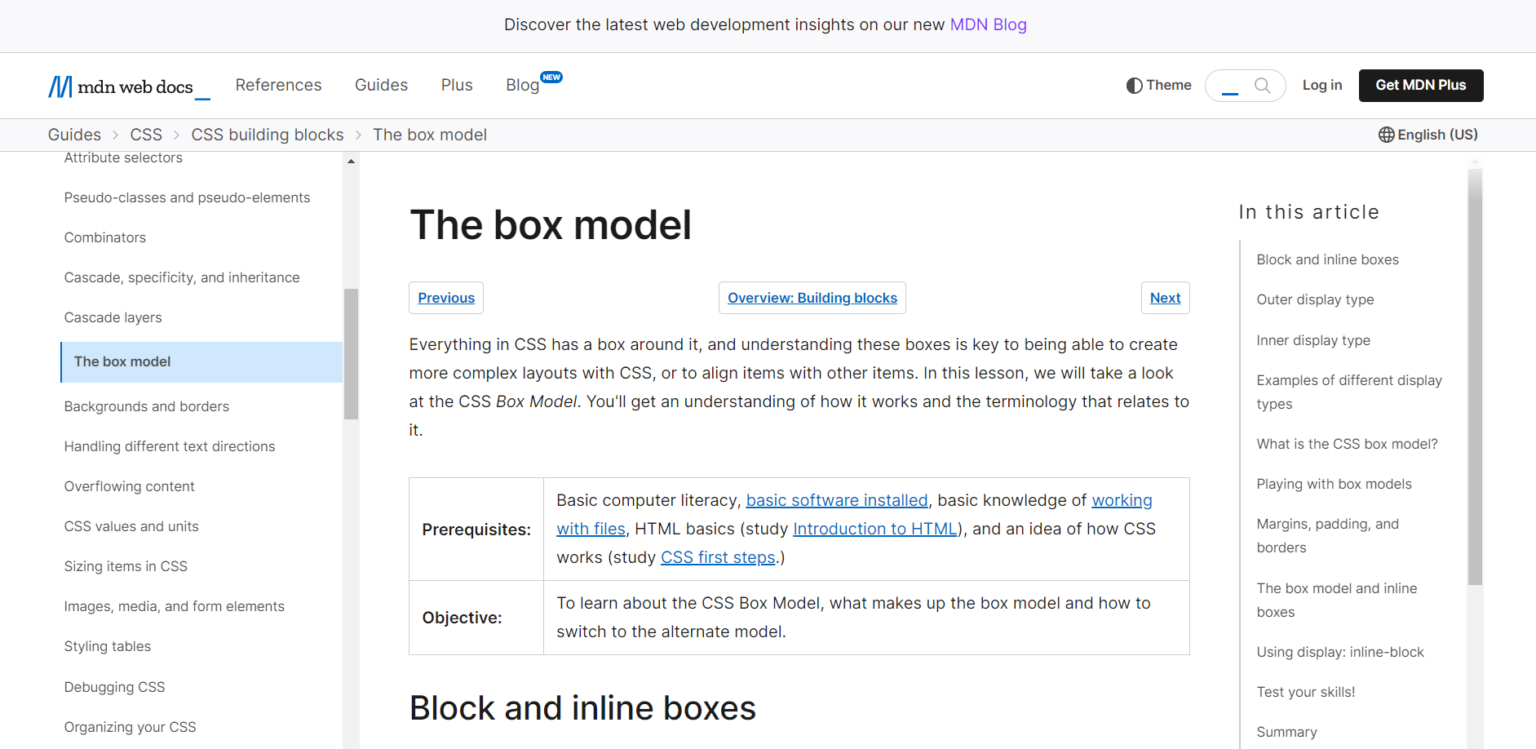Viewport: 1536px width, 749px height.
Task: Open the Theme switcher icon
Action: pos(1135,85)
